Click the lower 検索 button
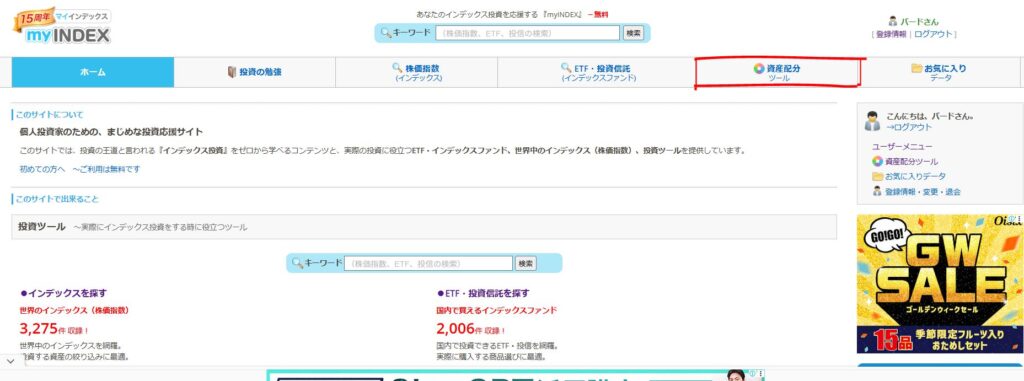Viewport: 1024px width, 381px height. coord(526,263)
